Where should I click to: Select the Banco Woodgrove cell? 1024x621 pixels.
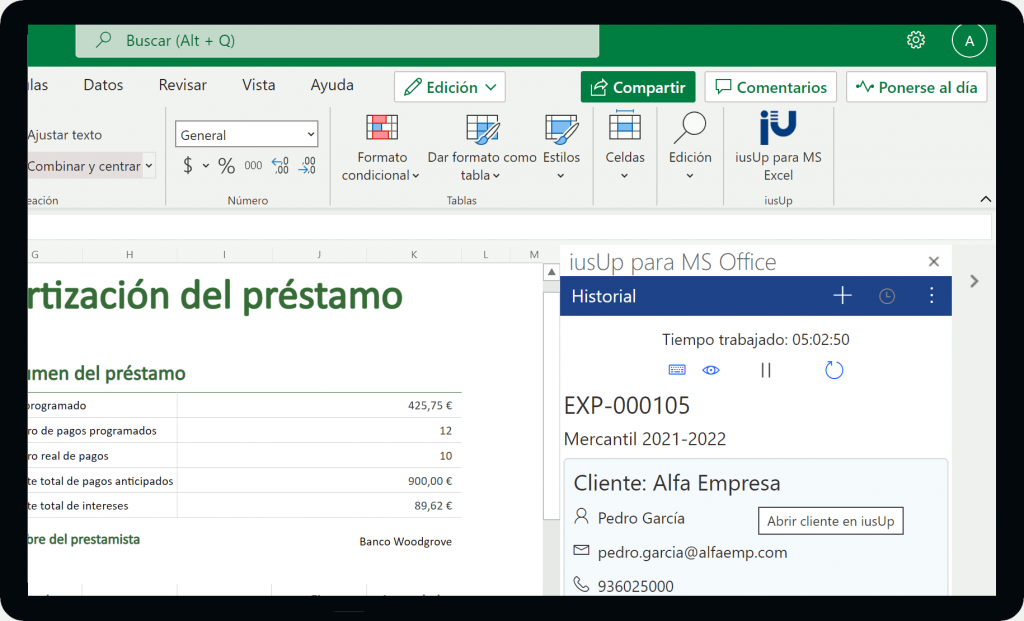click(406, 541)
